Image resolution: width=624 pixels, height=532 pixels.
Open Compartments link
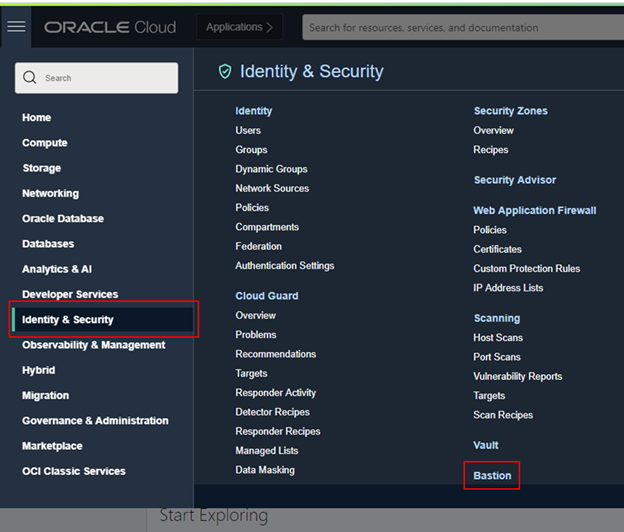point(265,227)
